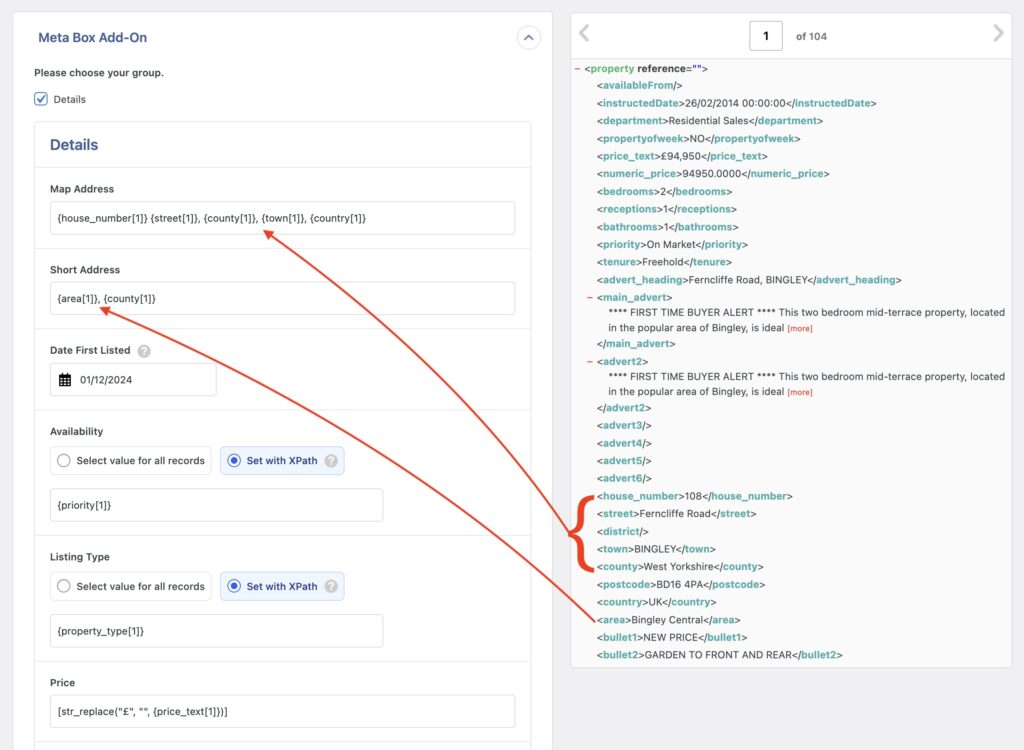Go to previous record with left arrow

(583, 33)
